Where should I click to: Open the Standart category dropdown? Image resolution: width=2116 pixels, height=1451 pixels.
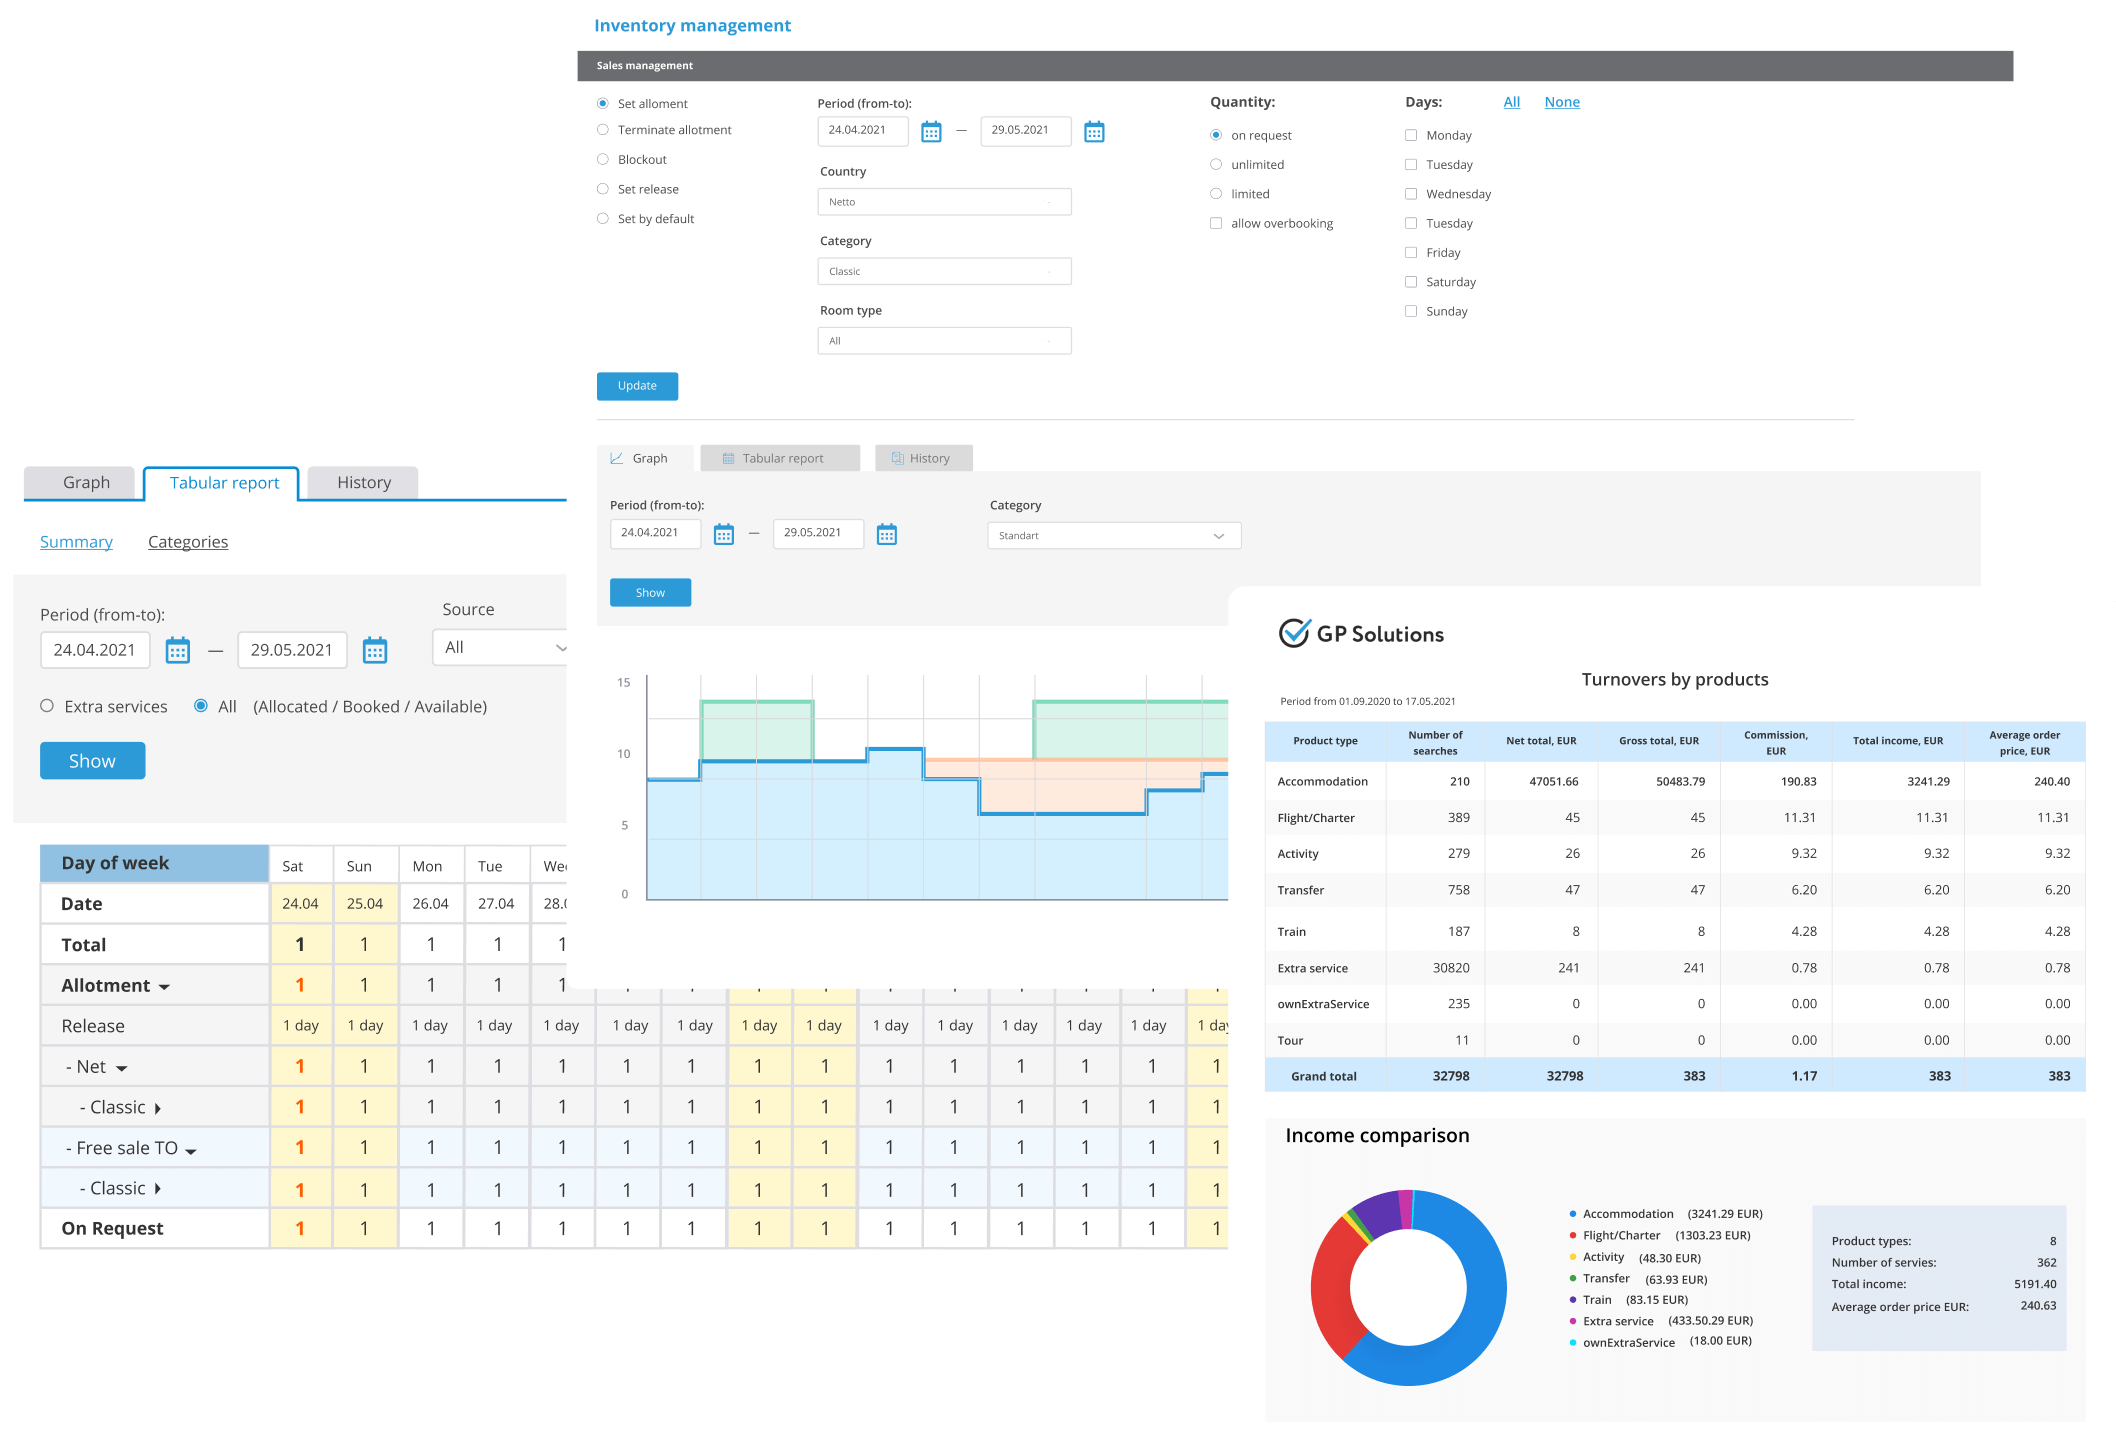point(1114,536)
